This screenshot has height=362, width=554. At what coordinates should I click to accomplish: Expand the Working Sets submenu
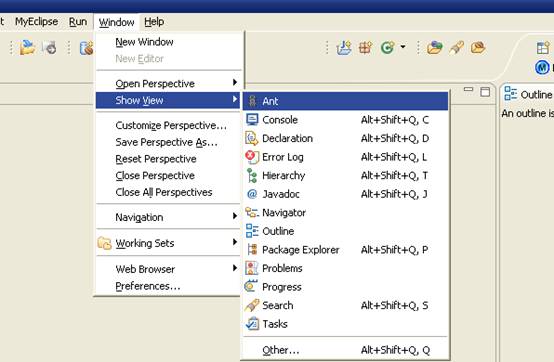168,243
